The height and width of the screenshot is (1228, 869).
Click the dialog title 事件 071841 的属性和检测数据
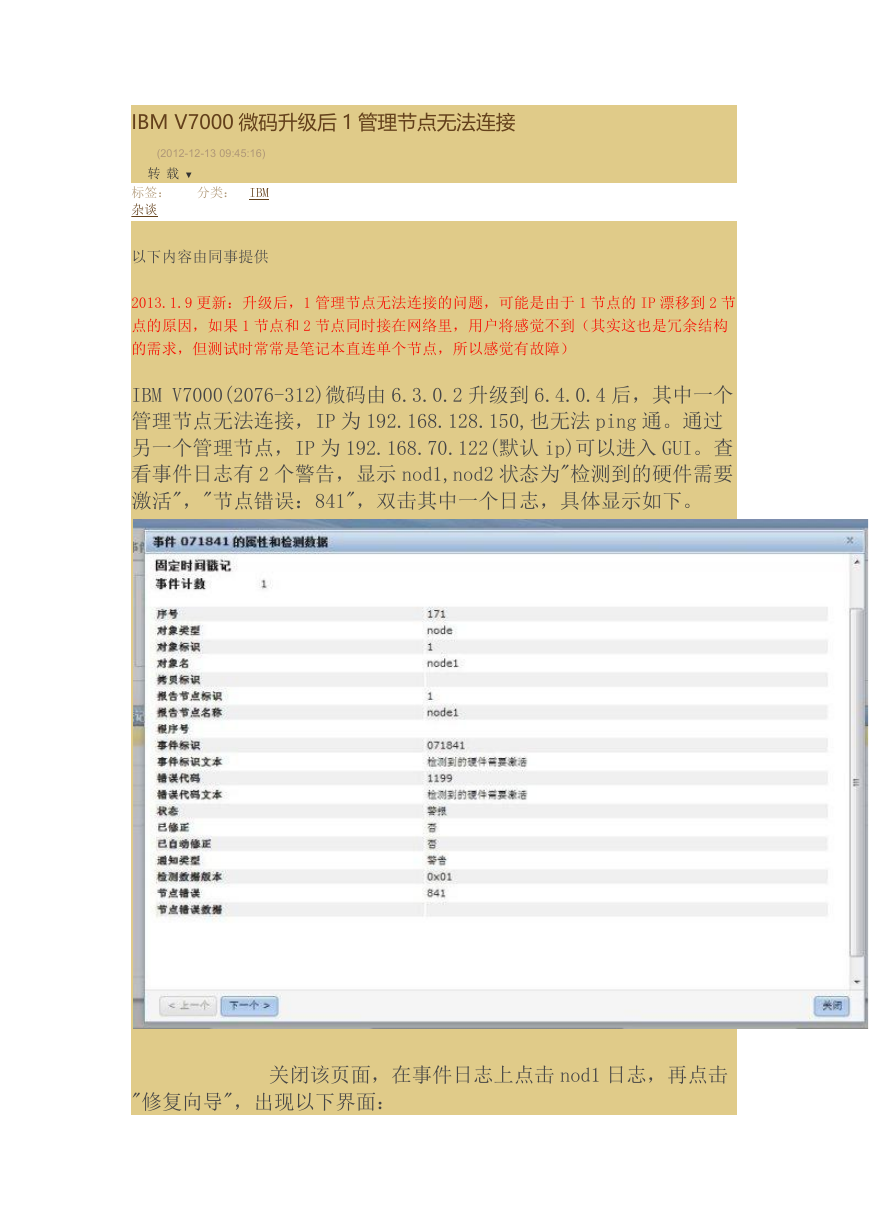click(x=240, y=542)
